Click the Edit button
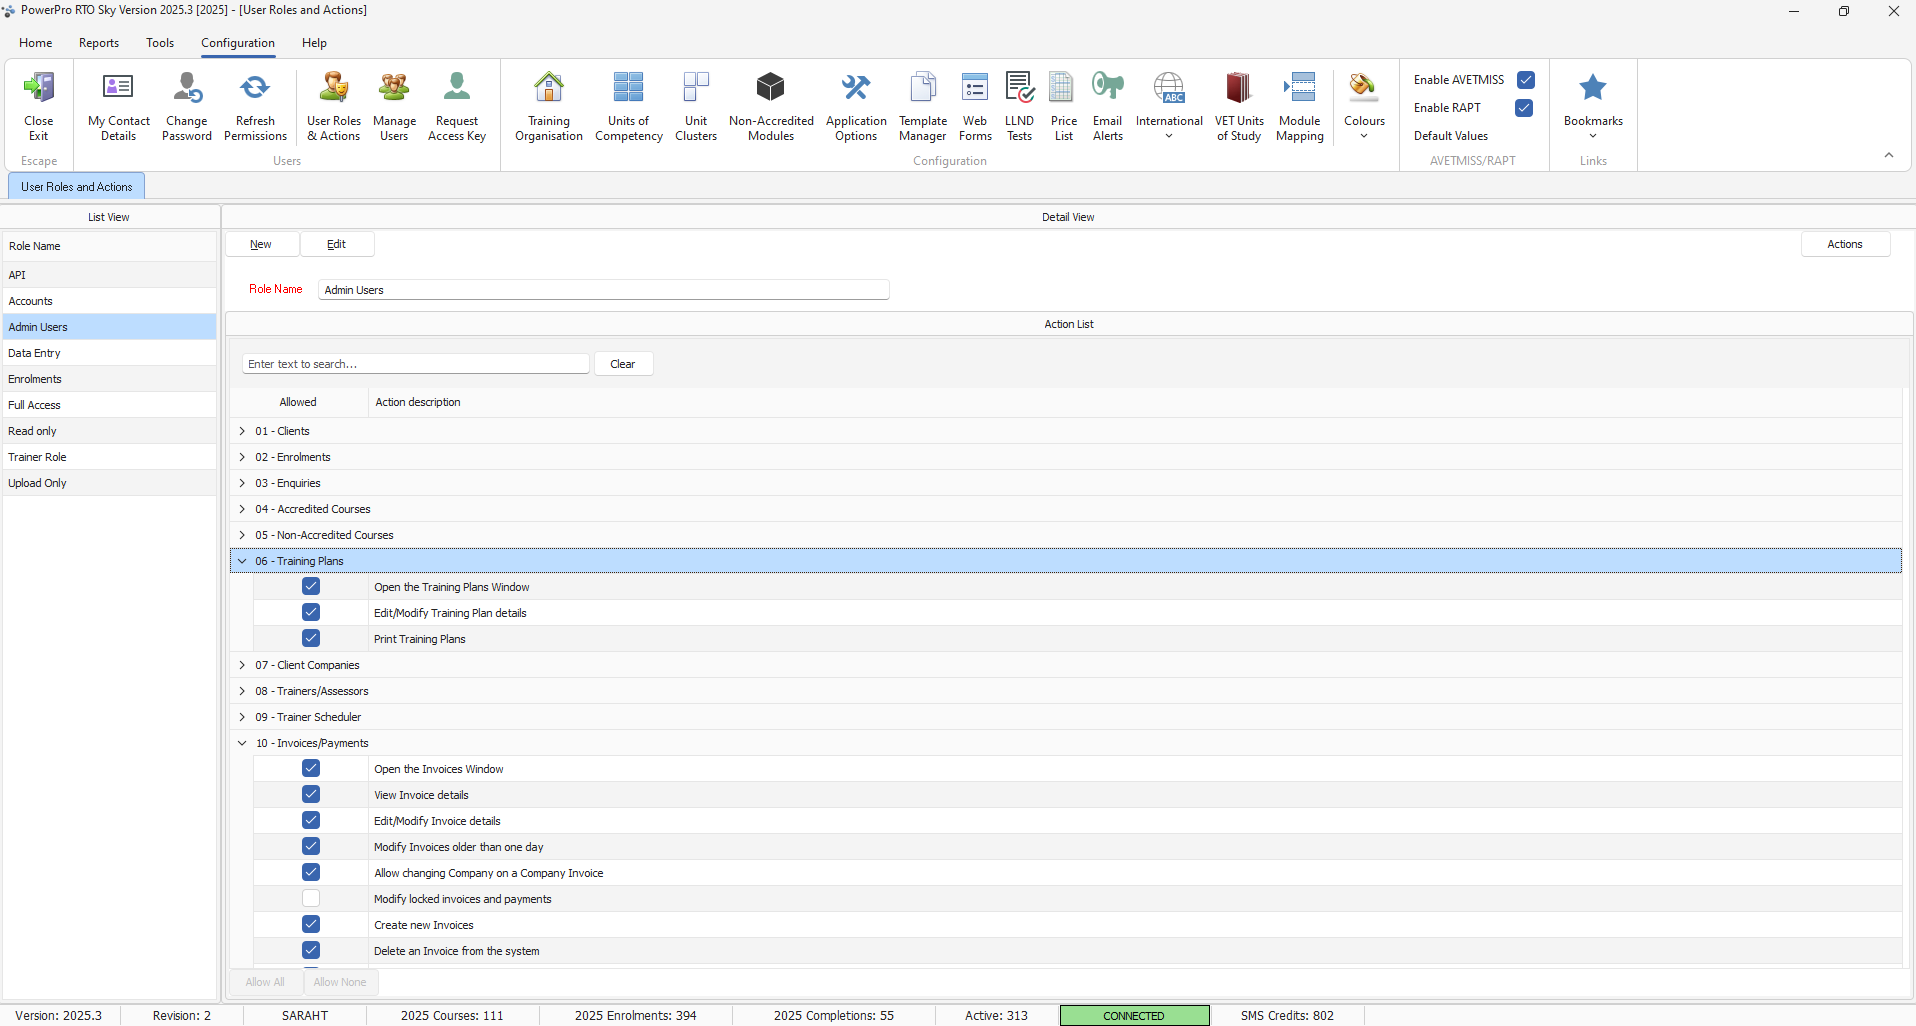This screenshot has width=1916, height=1026. pos(337,244)
